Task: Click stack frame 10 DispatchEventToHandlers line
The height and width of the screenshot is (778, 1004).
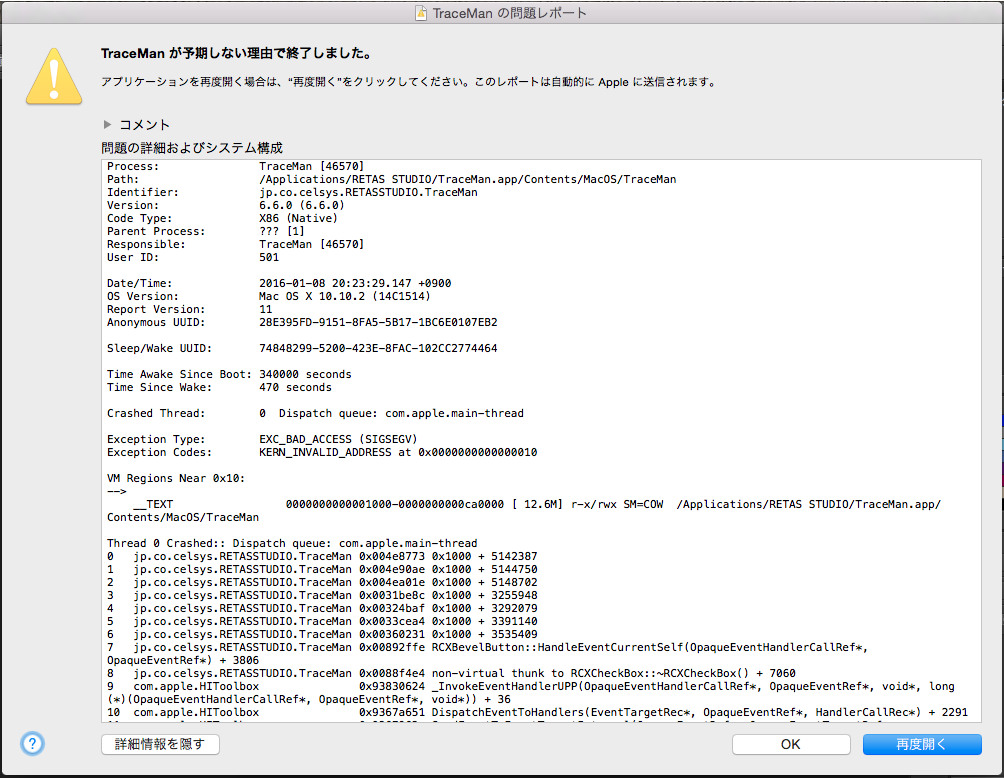Action: (x=537, y=712)
